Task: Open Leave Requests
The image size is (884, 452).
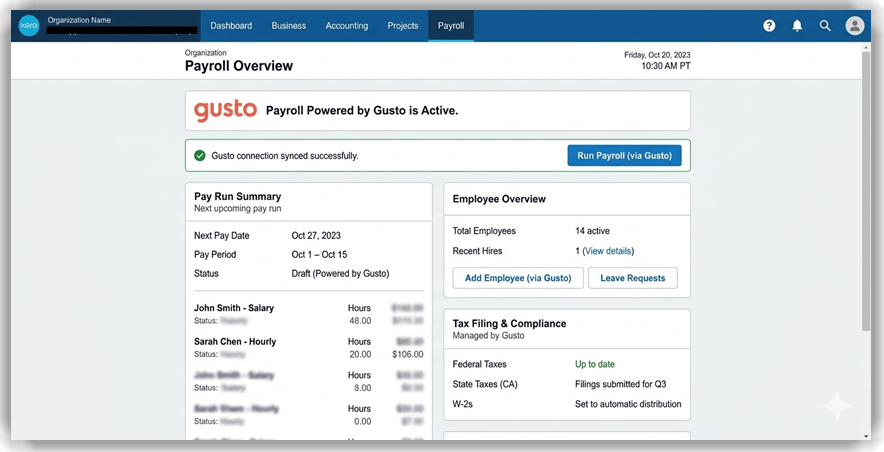Action: pos(632,278)
